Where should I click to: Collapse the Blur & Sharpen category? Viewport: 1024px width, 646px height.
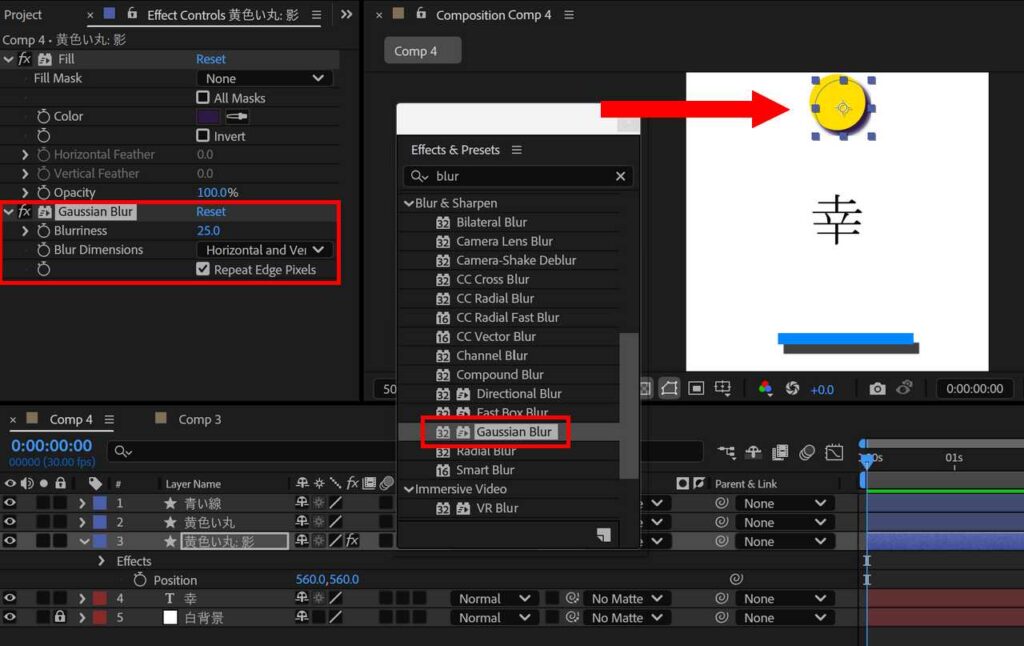coord(409,203)
